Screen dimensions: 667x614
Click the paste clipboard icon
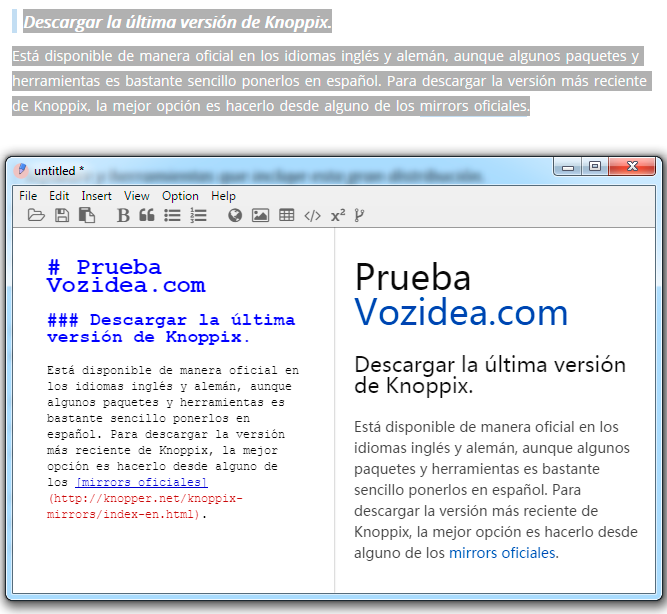pos(87,215)
